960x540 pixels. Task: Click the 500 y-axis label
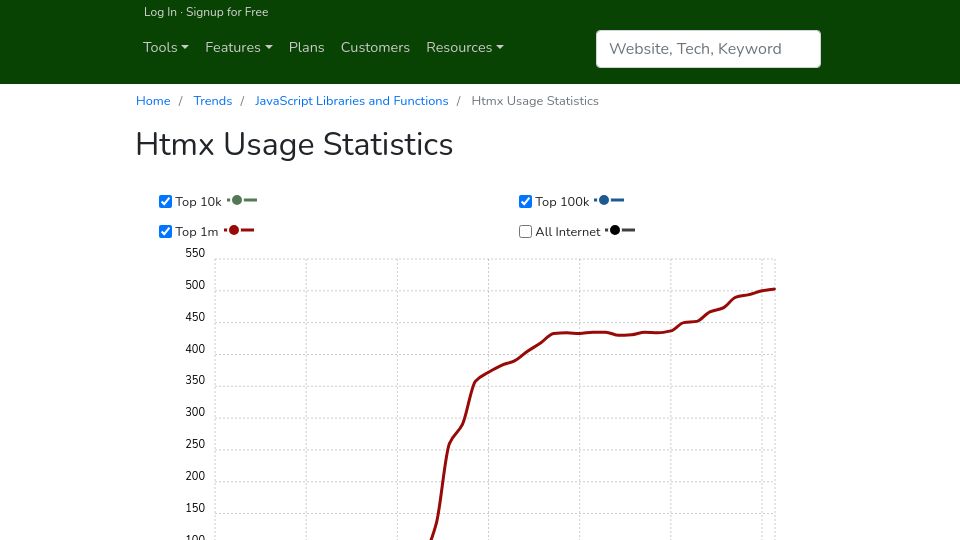tap(195, 285)
